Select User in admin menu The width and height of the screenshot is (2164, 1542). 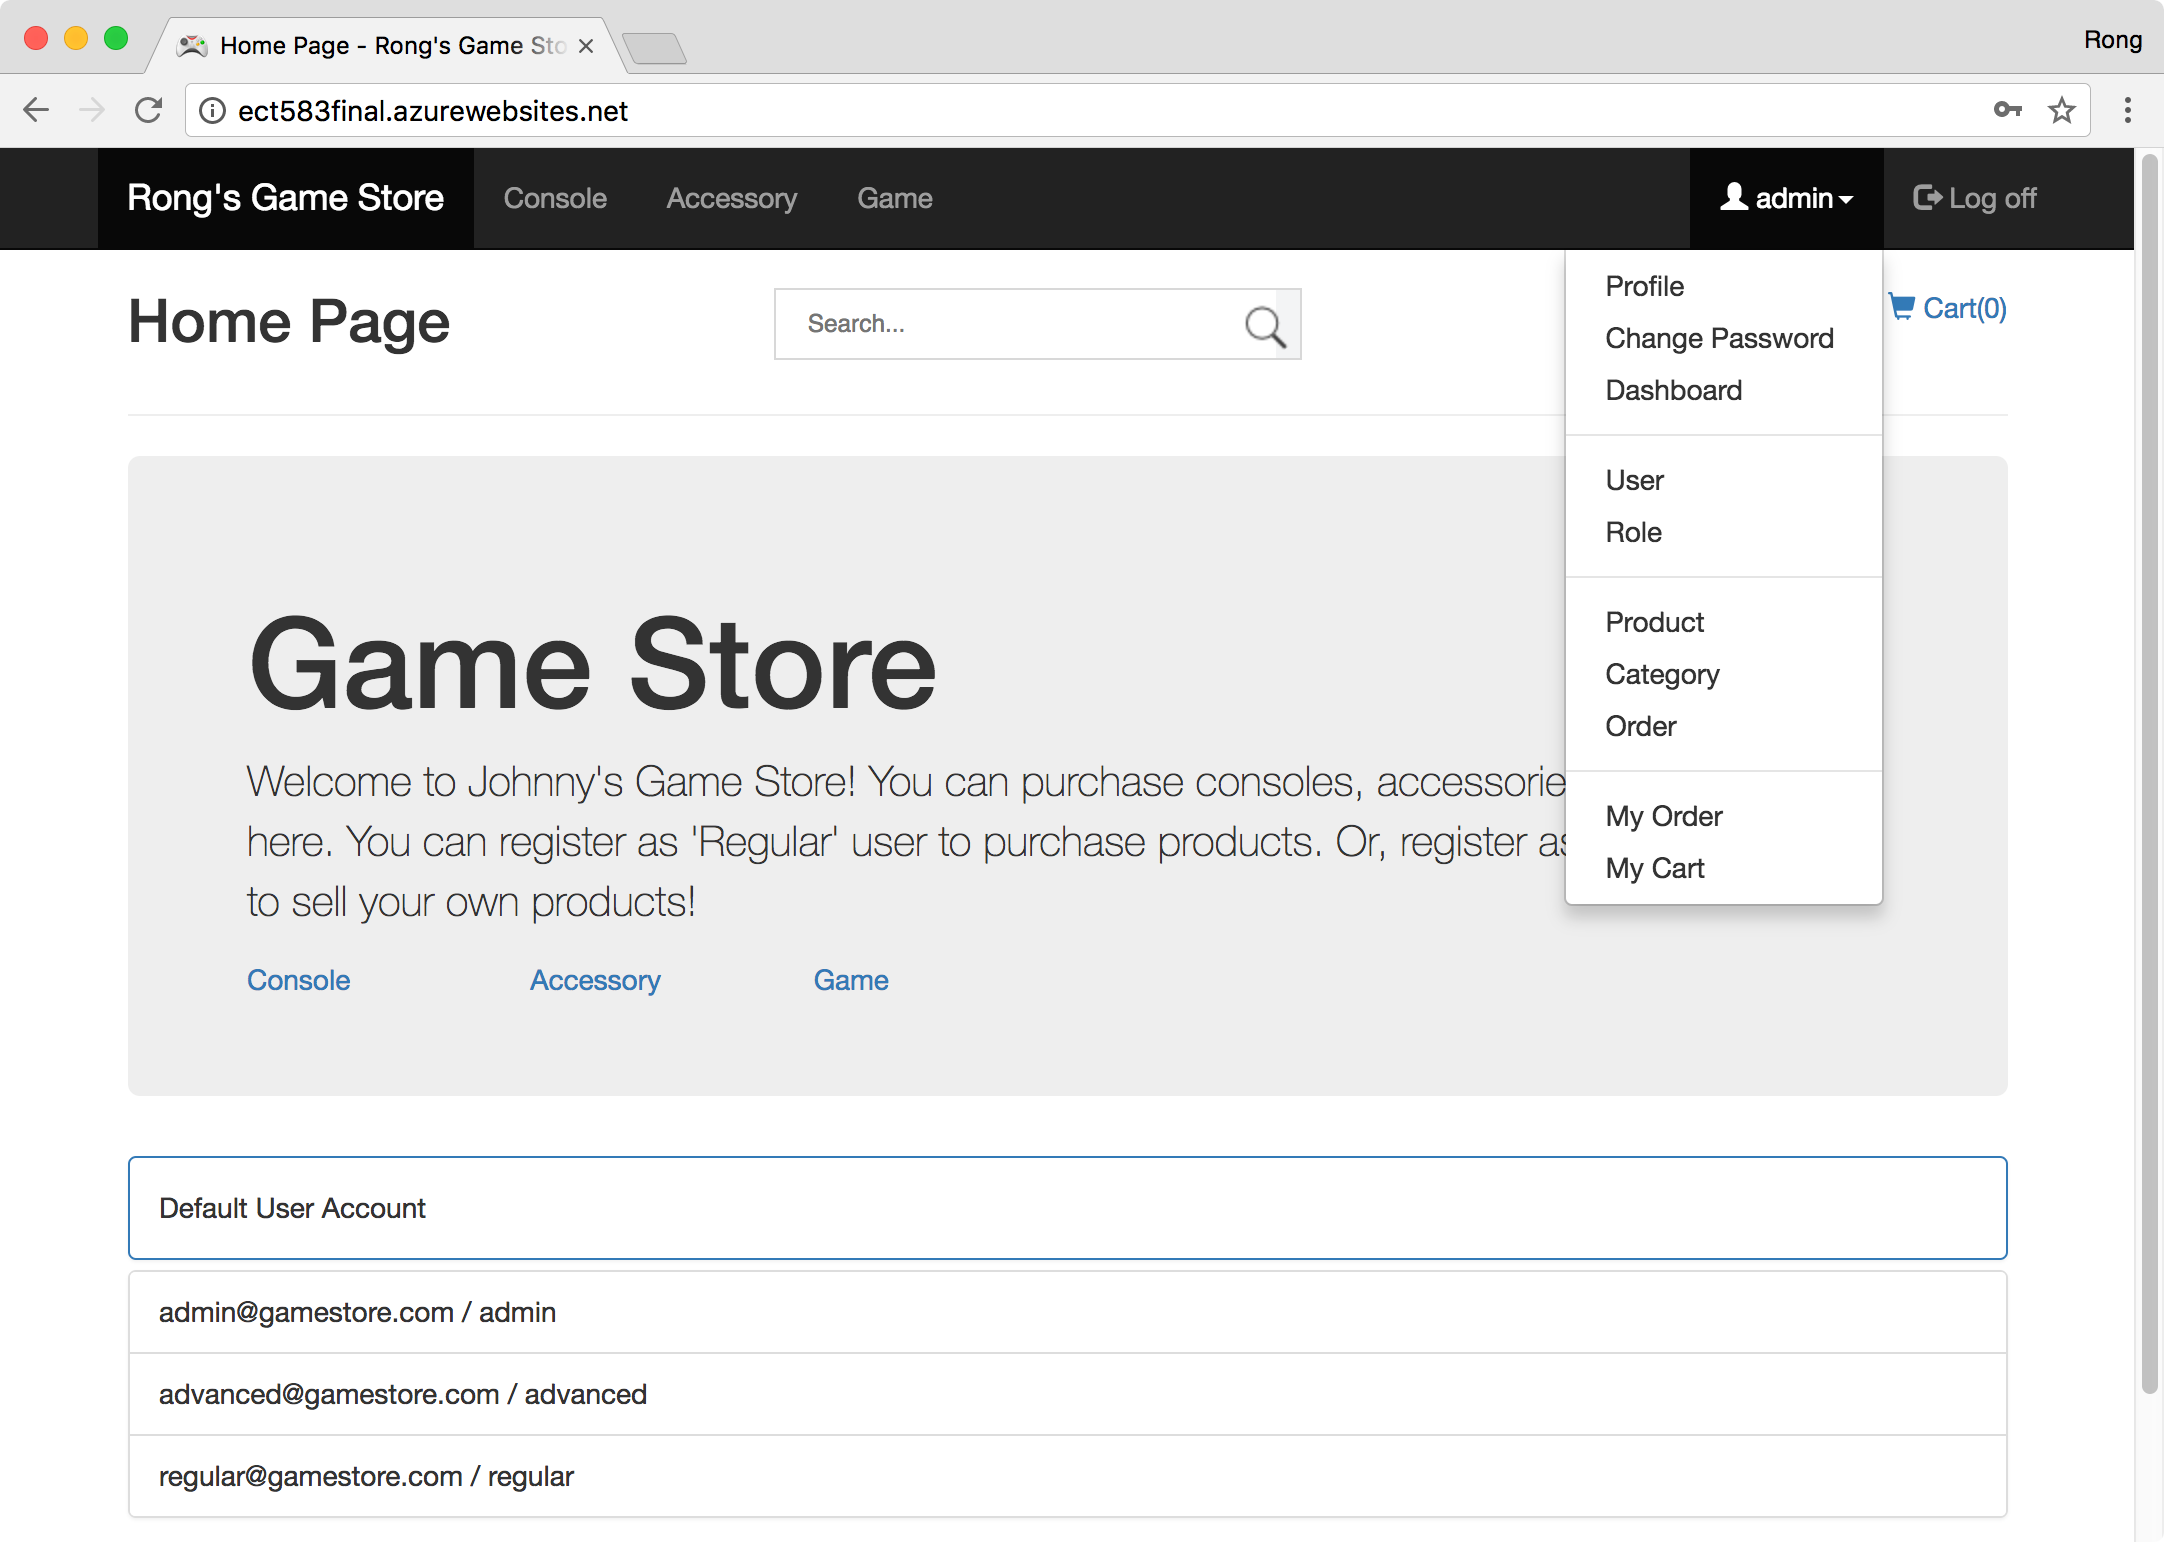pos(1634,480)
